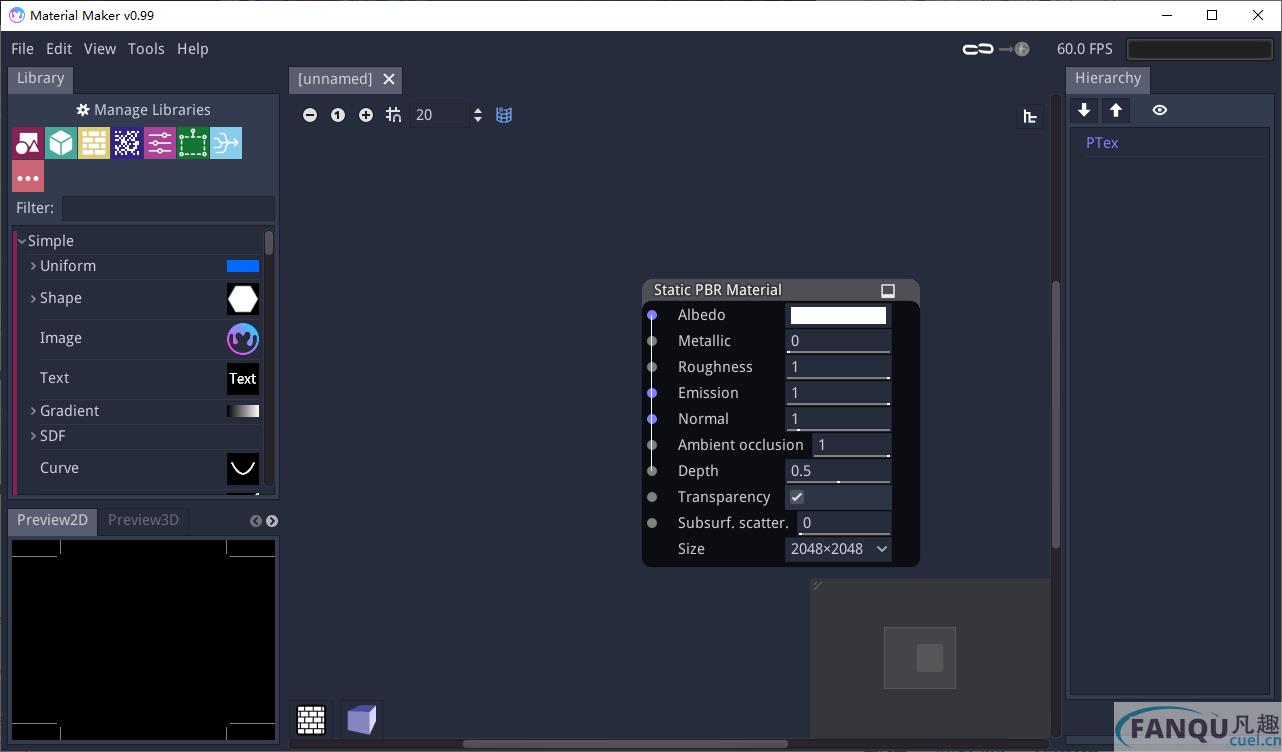Screen dimensions: 1282x752
Task: Click the grid size value field
Action: (439, 115)
